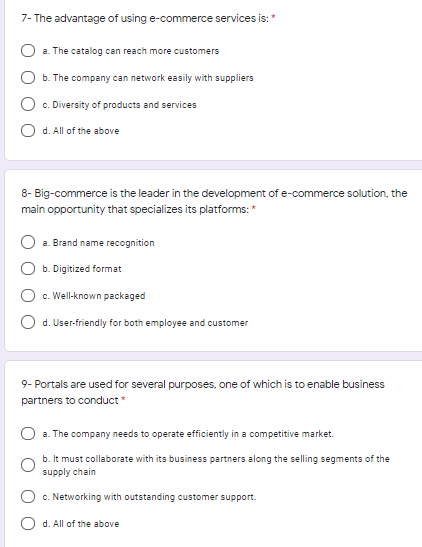This screenshot has height=547, width=422.
Task: Choose 'The company can network easily with suppliers'
Action: click(28, 77)
